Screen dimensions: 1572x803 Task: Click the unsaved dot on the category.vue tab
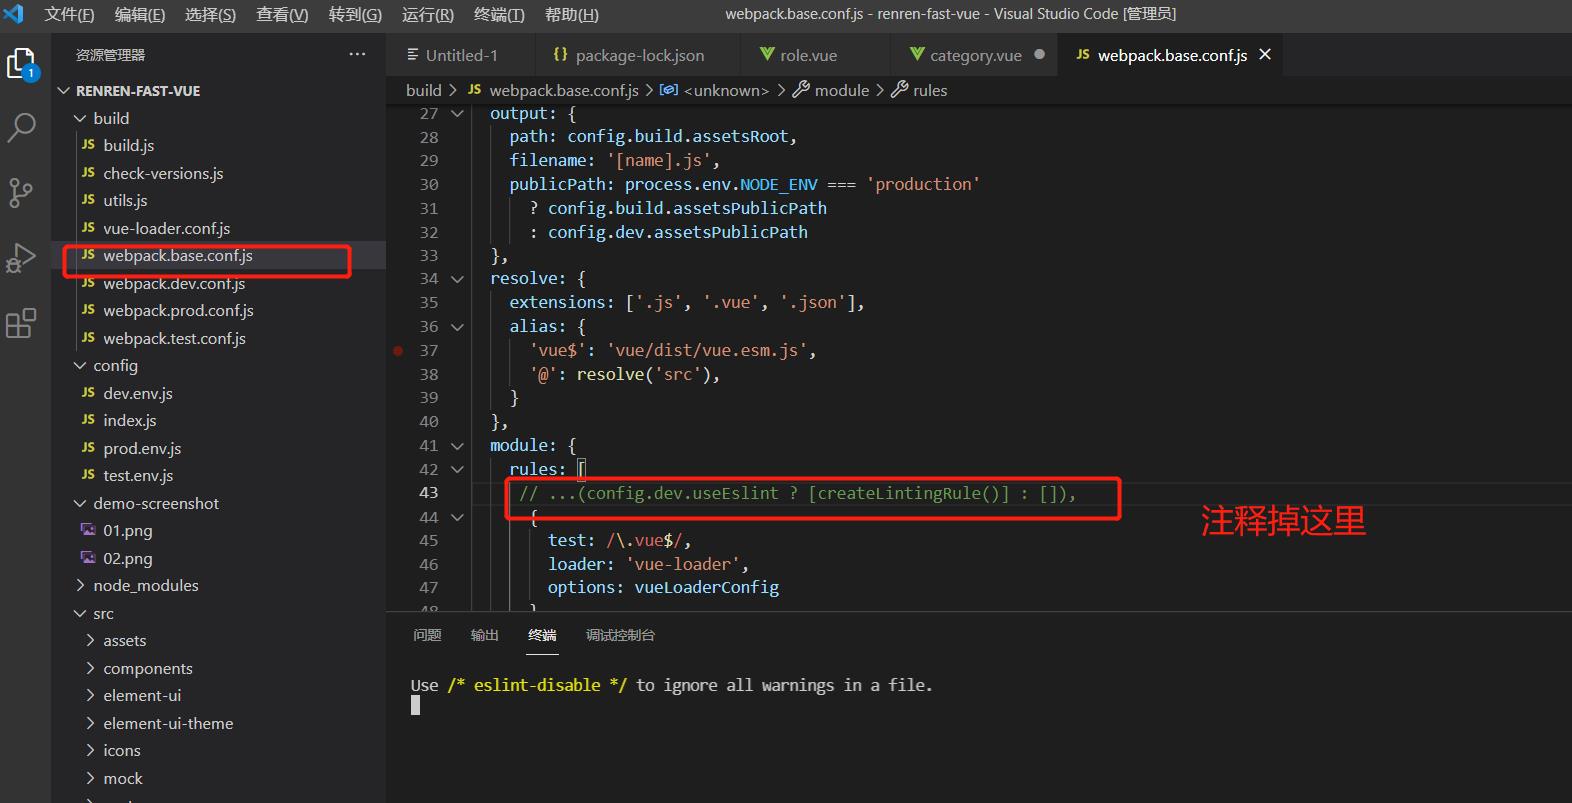pos(1039,55)
